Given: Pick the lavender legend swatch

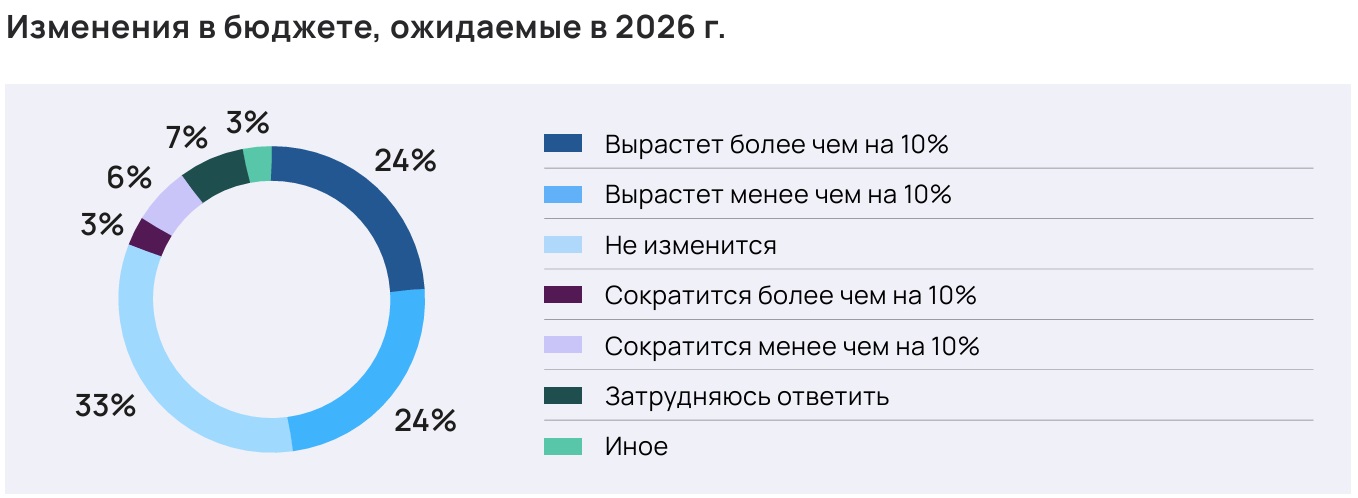Looking at the screenshot, I should coord(563,346).
